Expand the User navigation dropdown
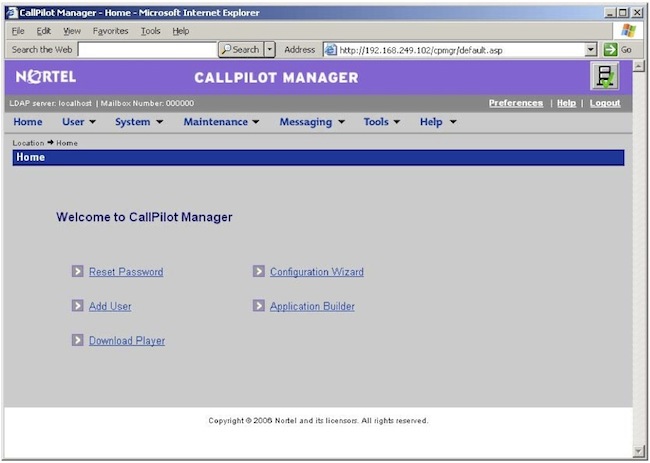650x463 pixels. (79, 122)
